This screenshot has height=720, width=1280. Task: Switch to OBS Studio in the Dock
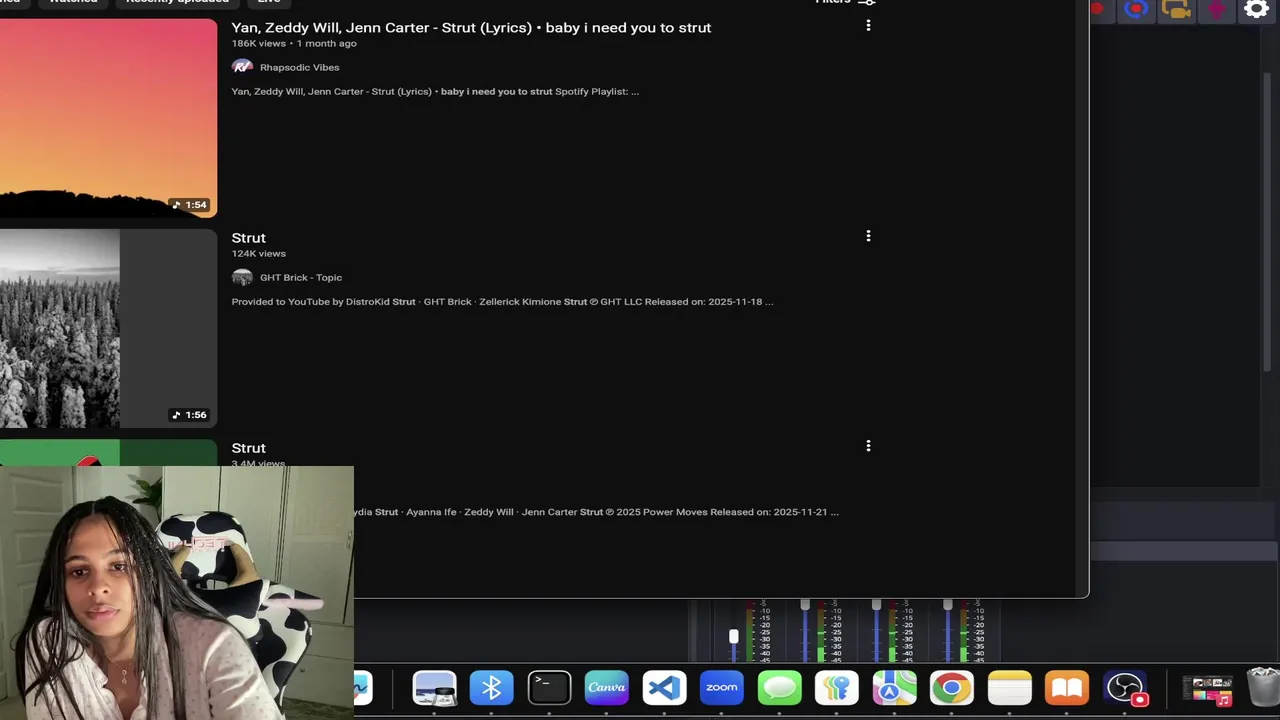1125,688
